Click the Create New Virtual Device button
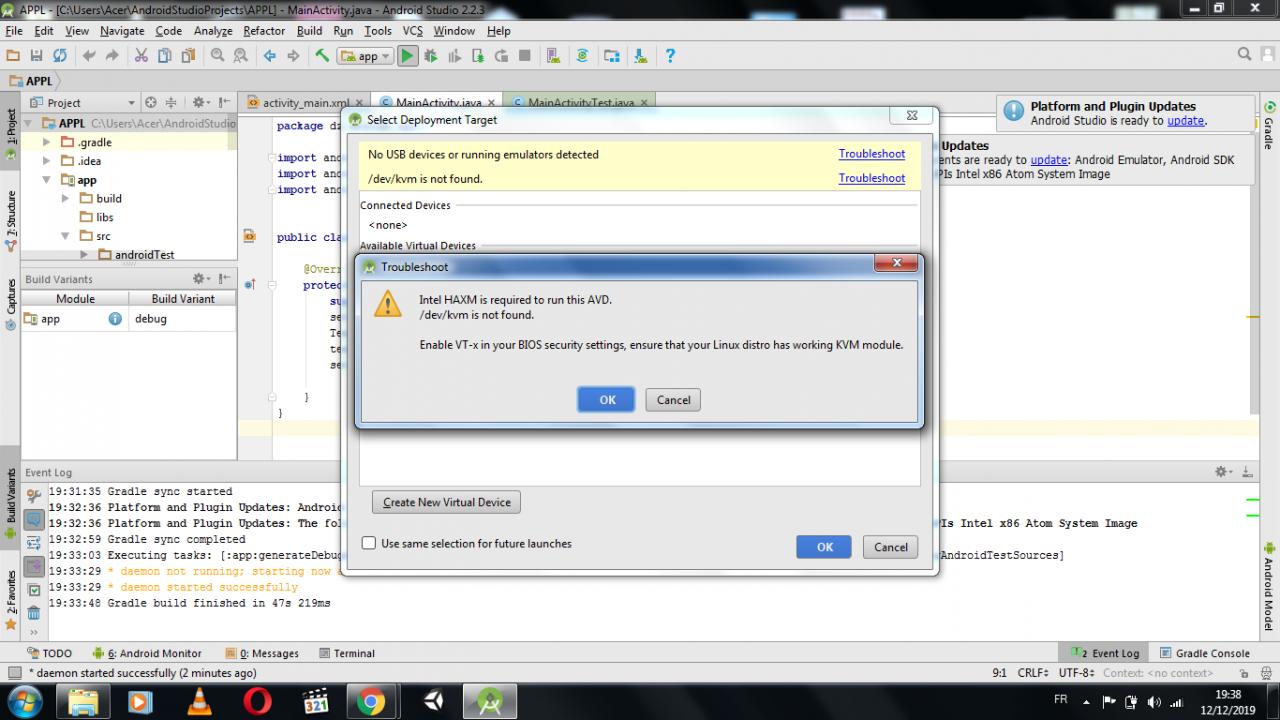1280x720 pixels. pos(446,502)
